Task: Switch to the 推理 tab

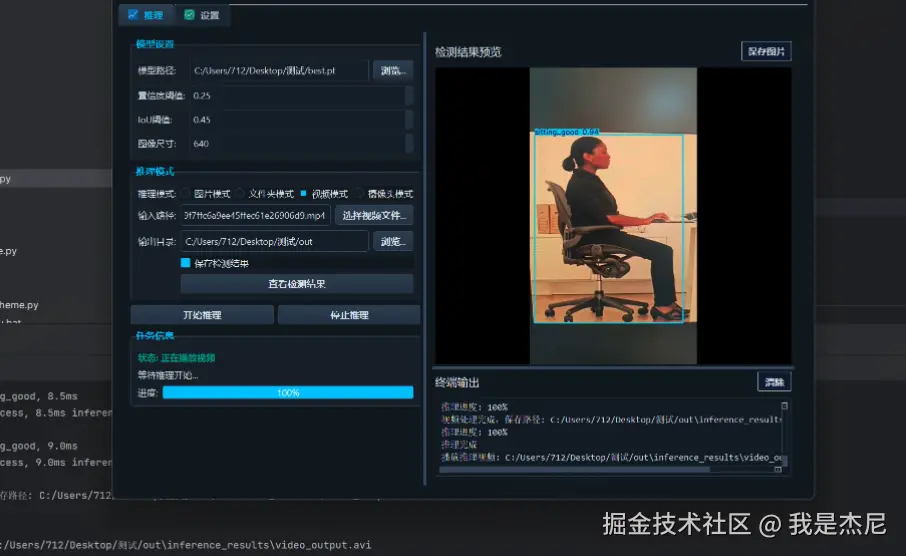Action: 145,15
